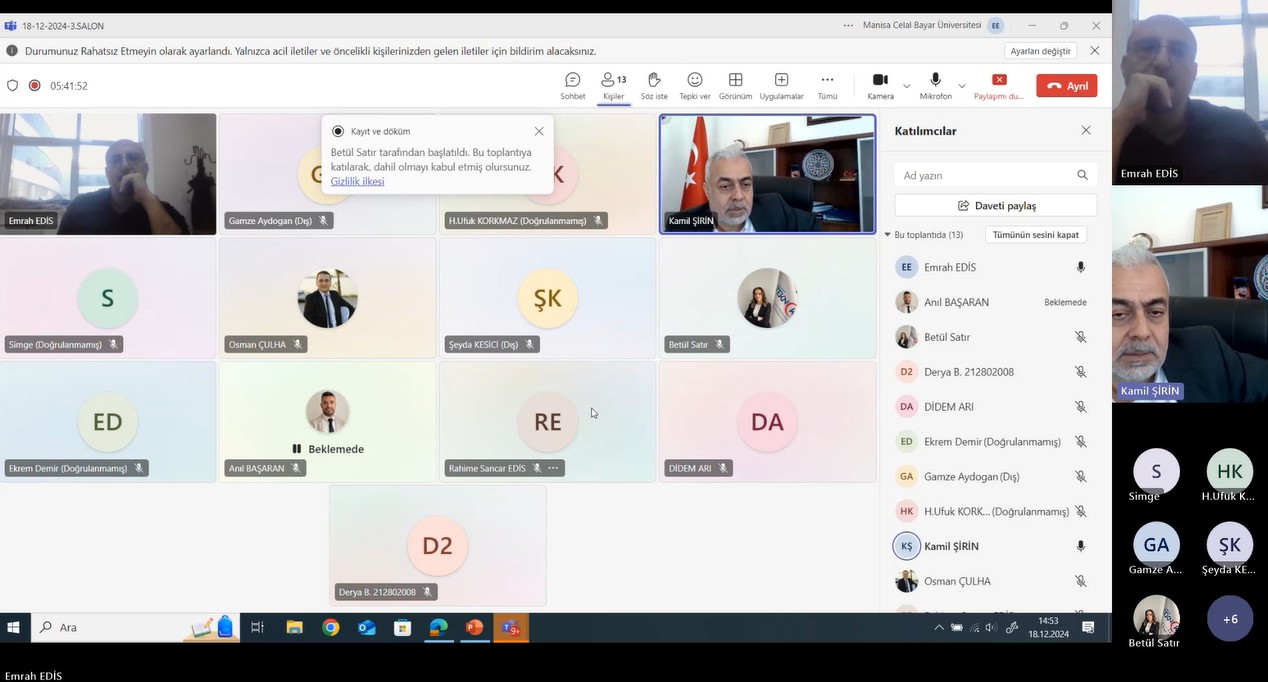Image resolution: width=1268 pixels, height=682 pixels.
Task: Expand the microphone options dropdown arrow
Action: coord(962,86)
